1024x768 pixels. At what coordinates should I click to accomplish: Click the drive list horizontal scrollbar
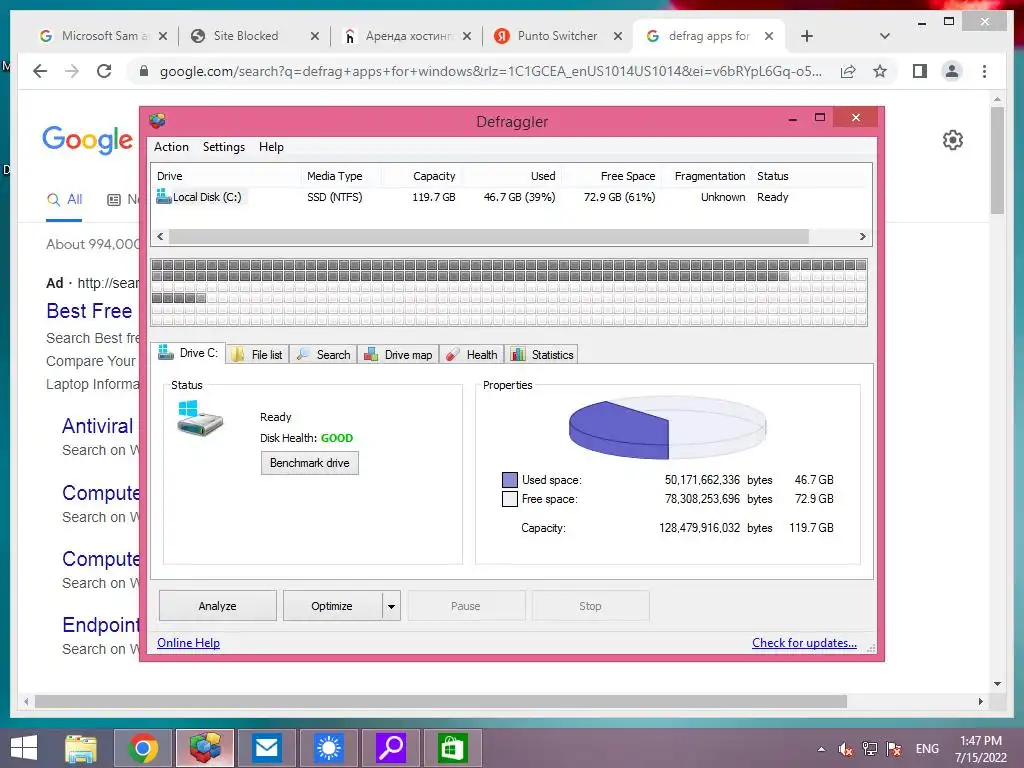(488, 236)
